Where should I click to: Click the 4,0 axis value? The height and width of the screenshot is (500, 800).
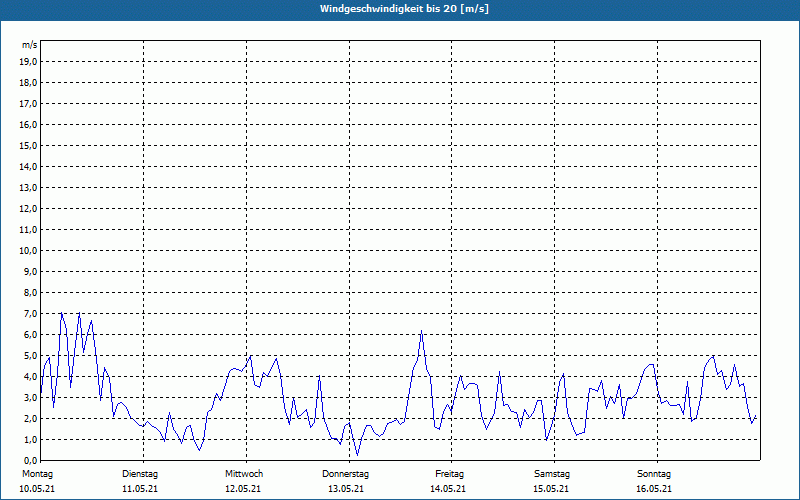click(30, 376)
